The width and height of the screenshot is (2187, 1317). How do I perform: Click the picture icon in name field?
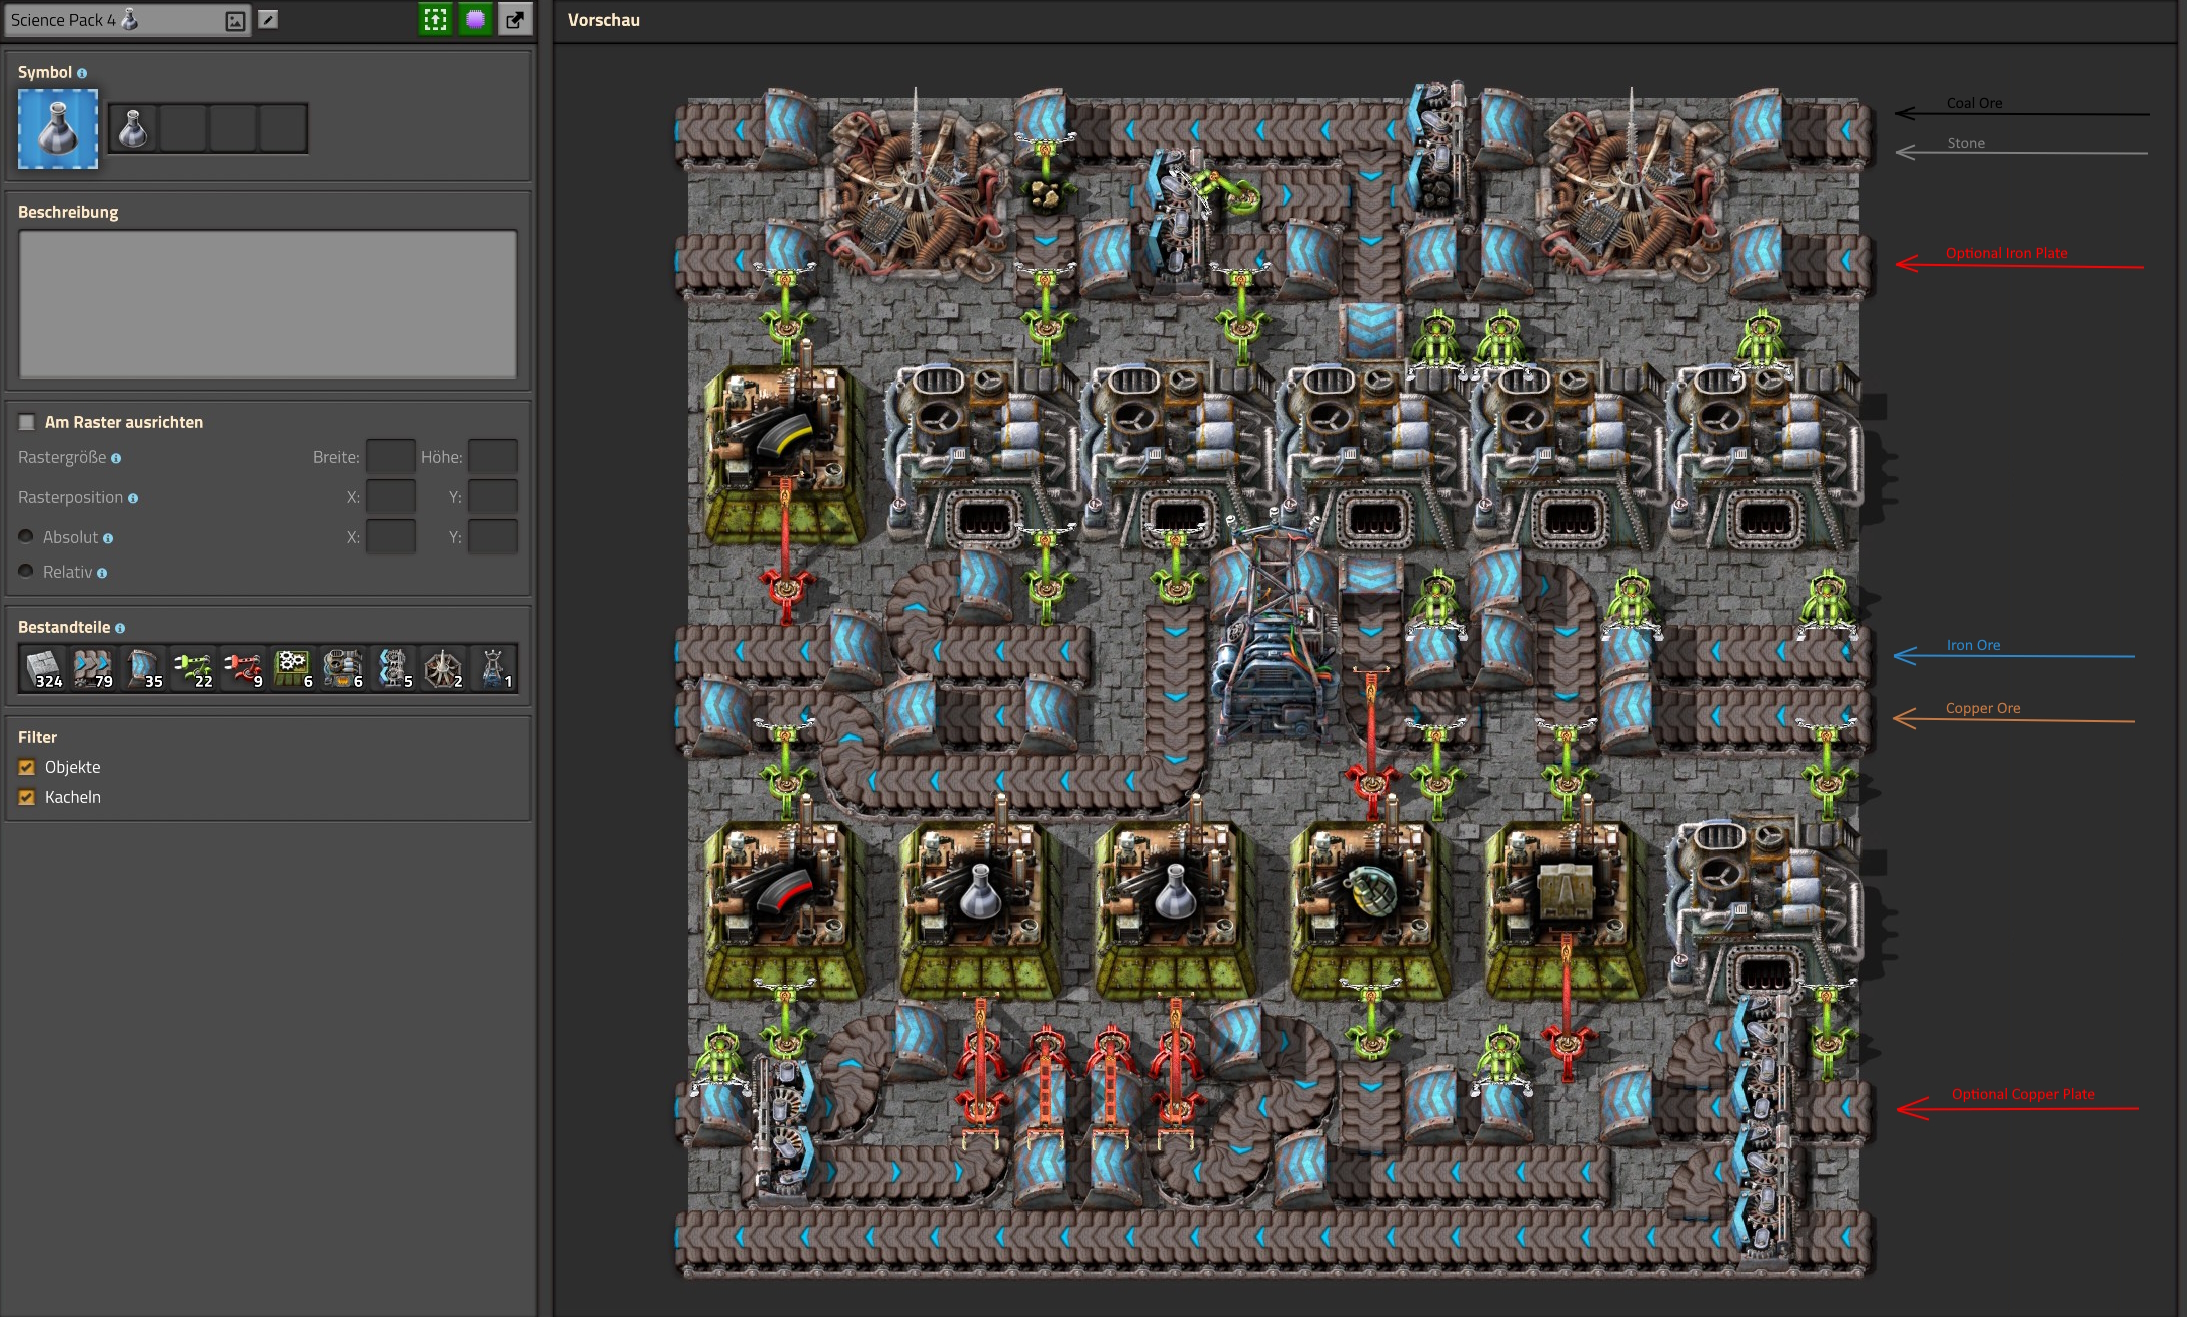point(235,21)
